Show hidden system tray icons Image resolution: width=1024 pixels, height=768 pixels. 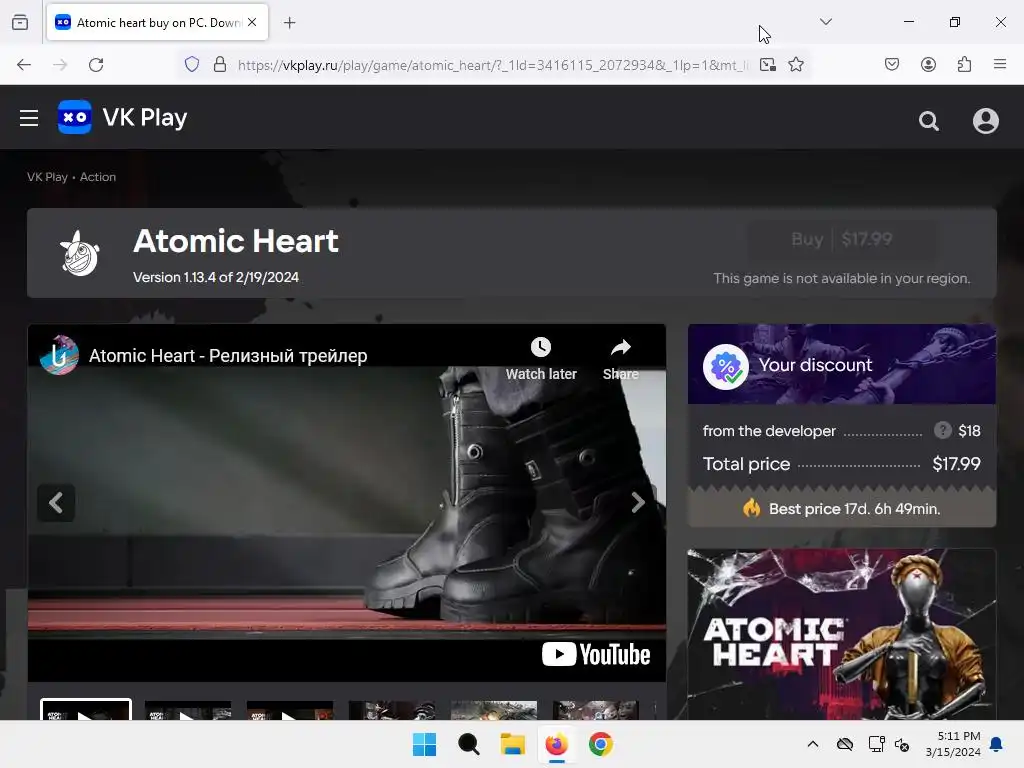pyautogui.click(x=812, y=744)
